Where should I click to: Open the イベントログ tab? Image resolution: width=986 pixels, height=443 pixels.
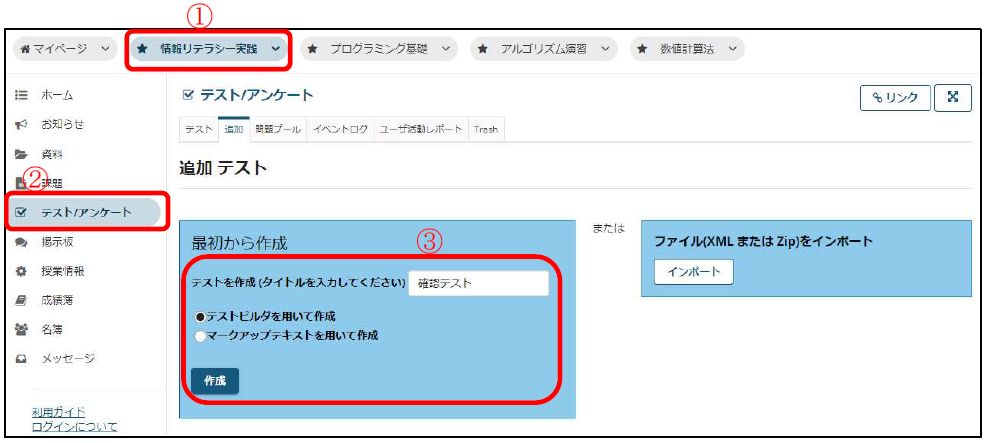pyautogui.click(x=340, y=130)
